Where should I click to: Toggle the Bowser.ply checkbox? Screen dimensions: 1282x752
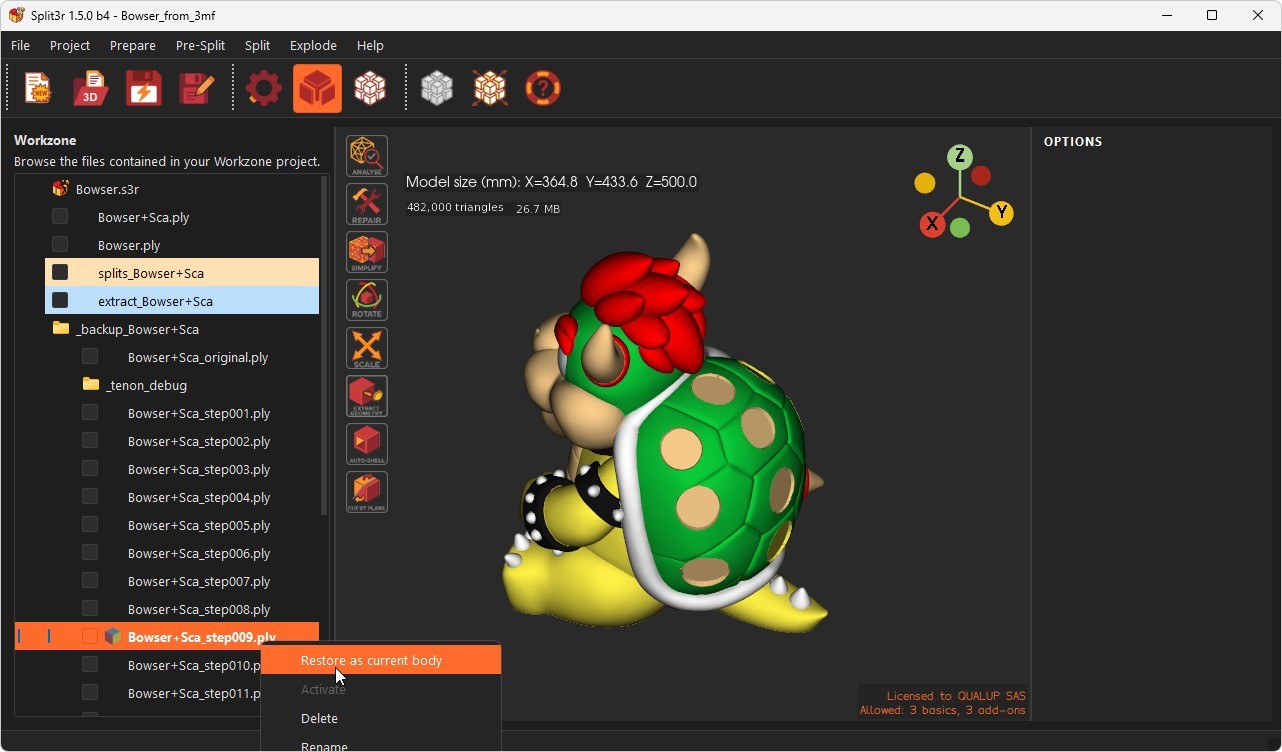(60, 244)
